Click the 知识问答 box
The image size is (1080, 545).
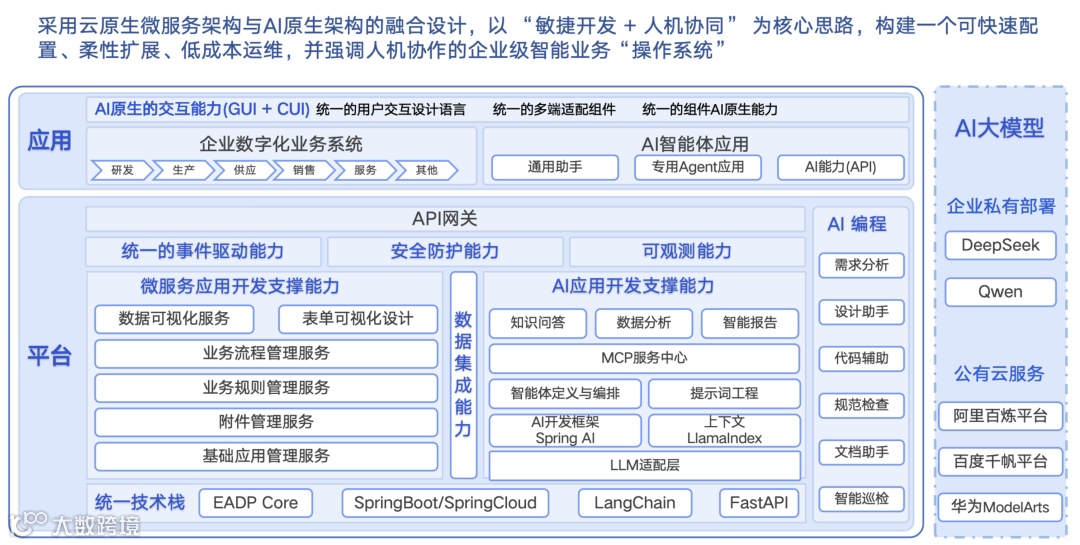click(x=537, y=323)
